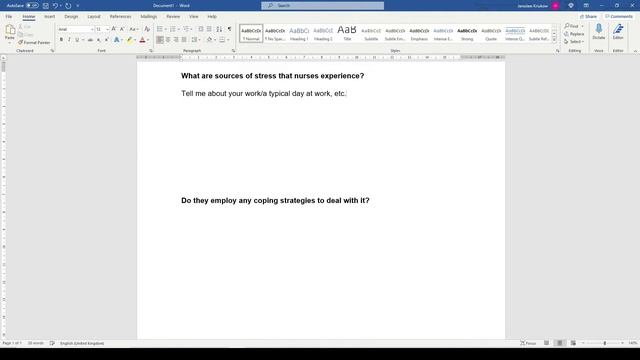
Task: Apply the Title style
Action: (347, 33)
